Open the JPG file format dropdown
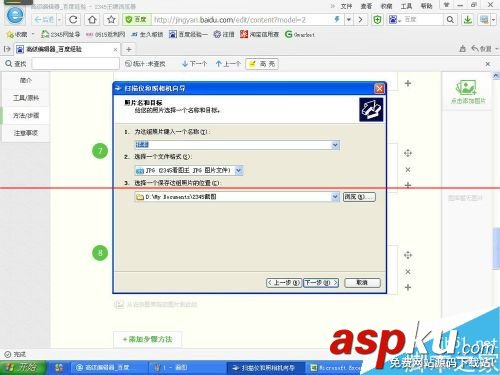This screenshot has width=500, height=375. point(239,170)
